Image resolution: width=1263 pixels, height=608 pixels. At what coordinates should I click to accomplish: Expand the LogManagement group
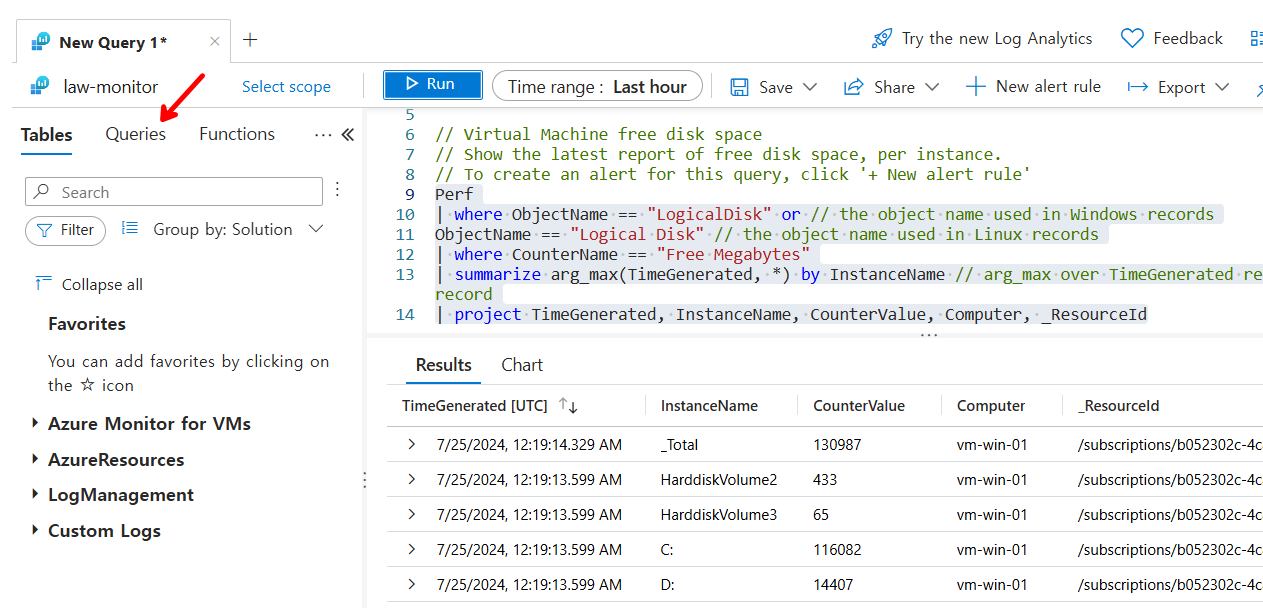[37, 495]
